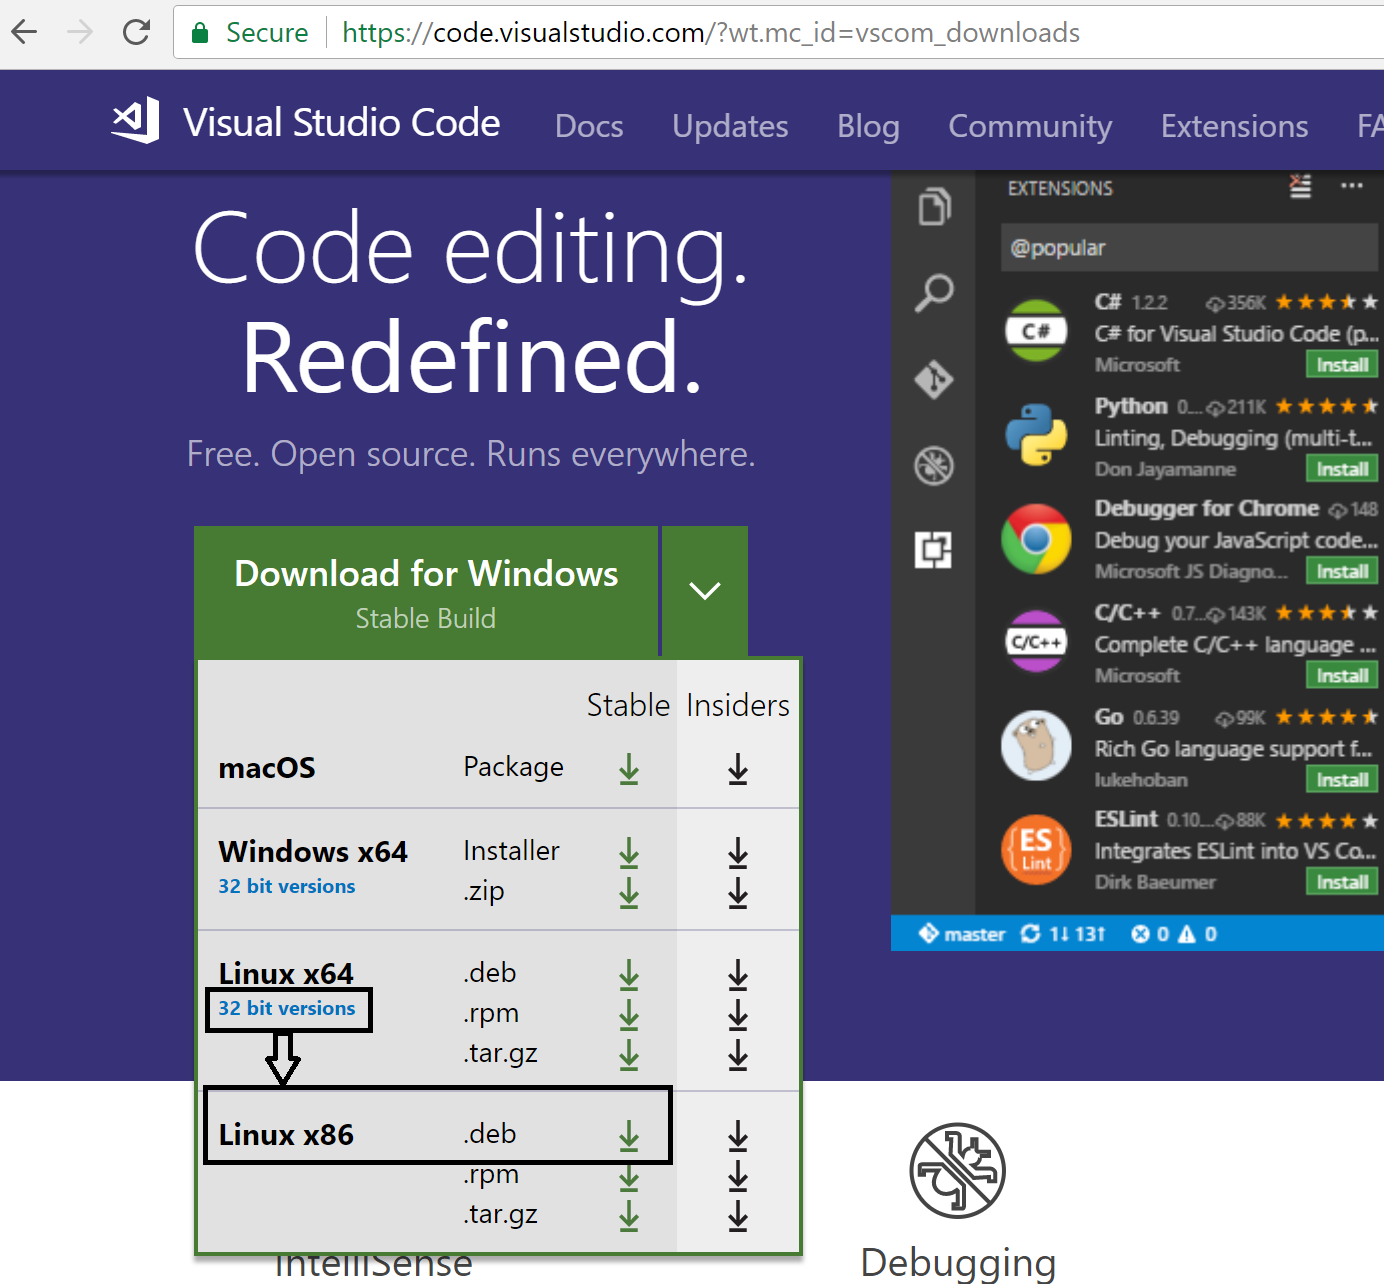
Task: Download Linux x64 .rpm stable build
Action: [629, 1015]
